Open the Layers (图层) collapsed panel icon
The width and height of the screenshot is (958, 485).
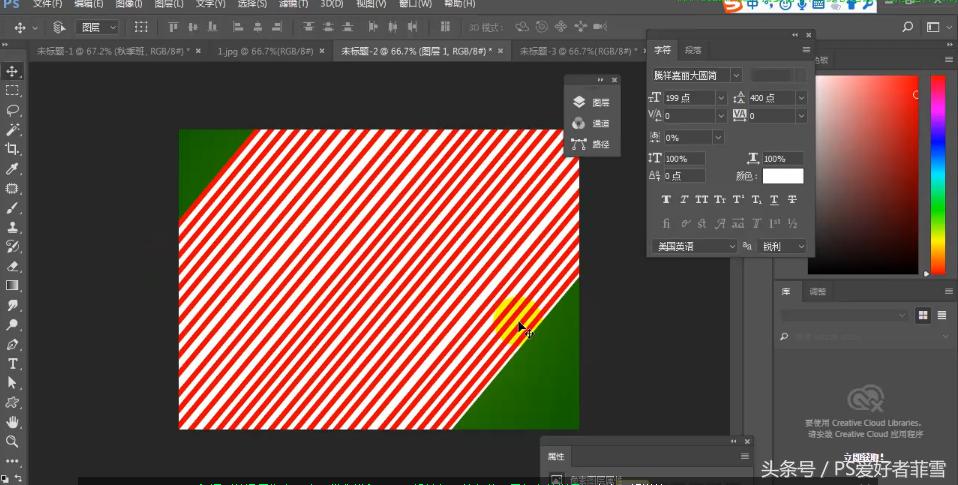[579, 103]
